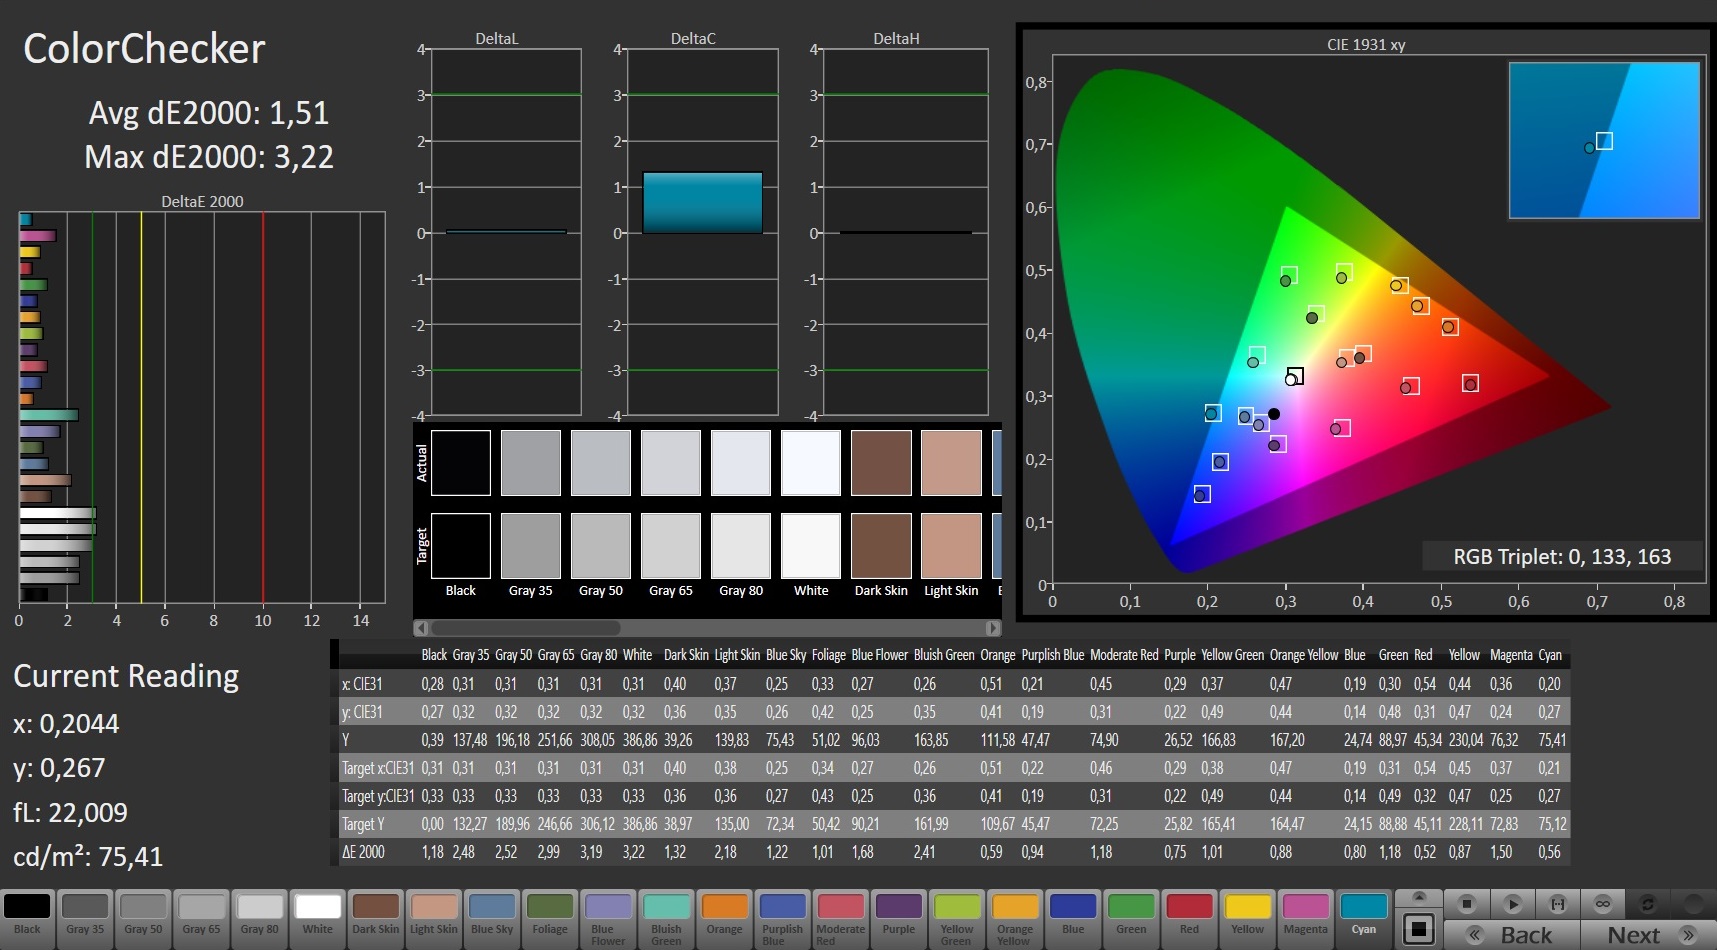Image resolution: width=1717 pixels, height=950 pixels.
Task: Click the stop measurement icon
Action: [x=1466, y=904]
